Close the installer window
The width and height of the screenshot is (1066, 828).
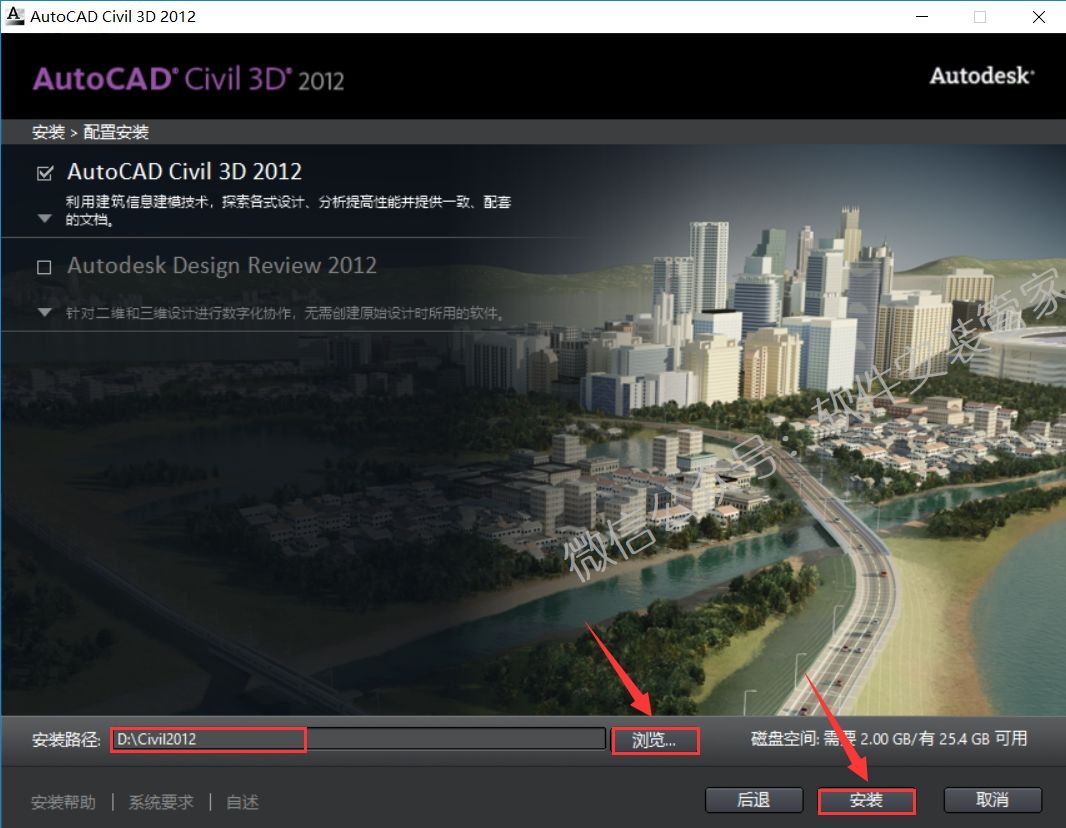[1037, 16]
